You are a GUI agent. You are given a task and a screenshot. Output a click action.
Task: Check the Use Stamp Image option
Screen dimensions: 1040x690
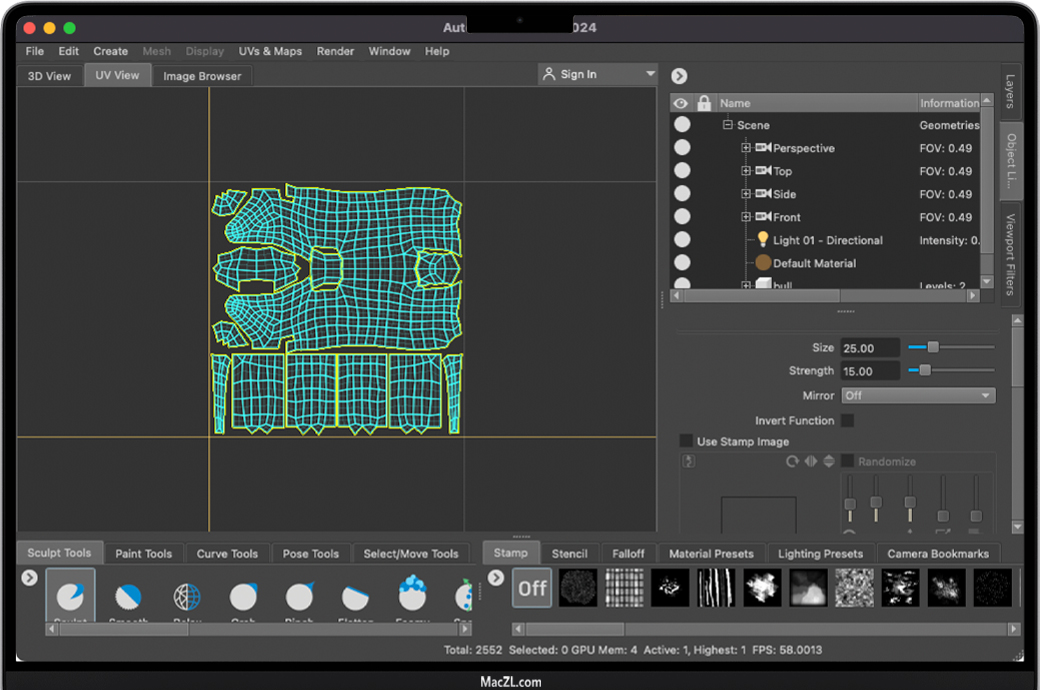tap(686, 441)
